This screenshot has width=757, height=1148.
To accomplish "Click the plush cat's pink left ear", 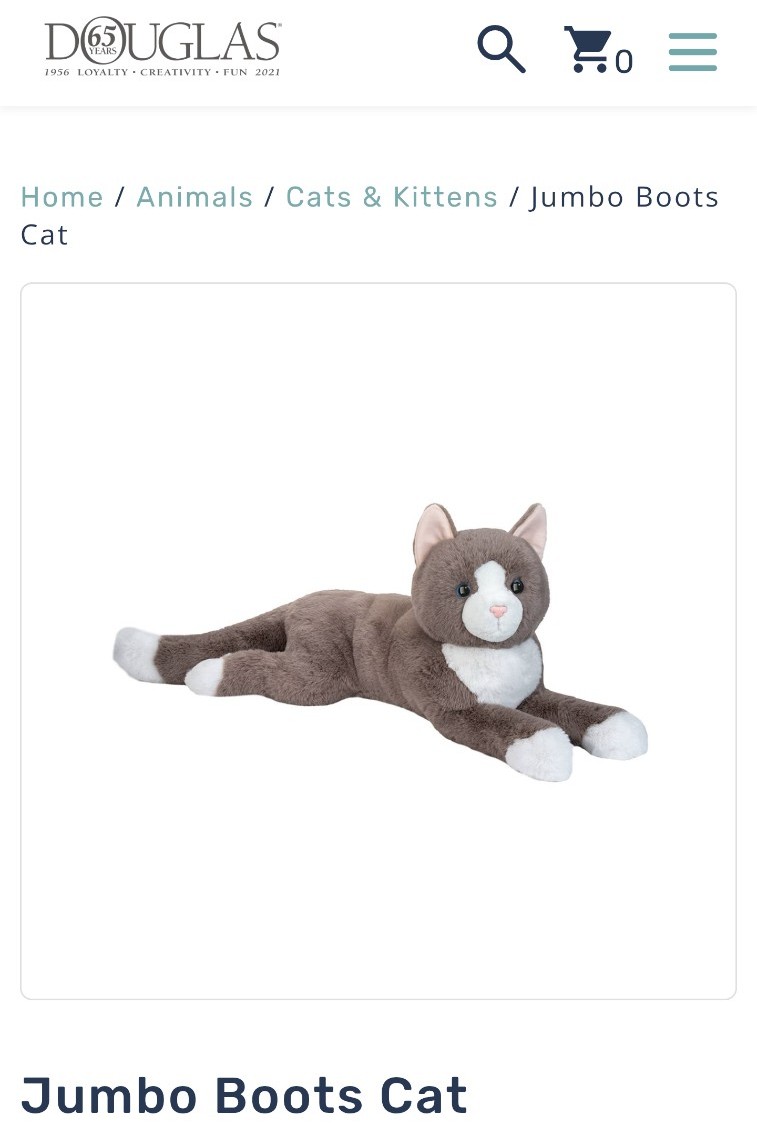I will 432,531.
